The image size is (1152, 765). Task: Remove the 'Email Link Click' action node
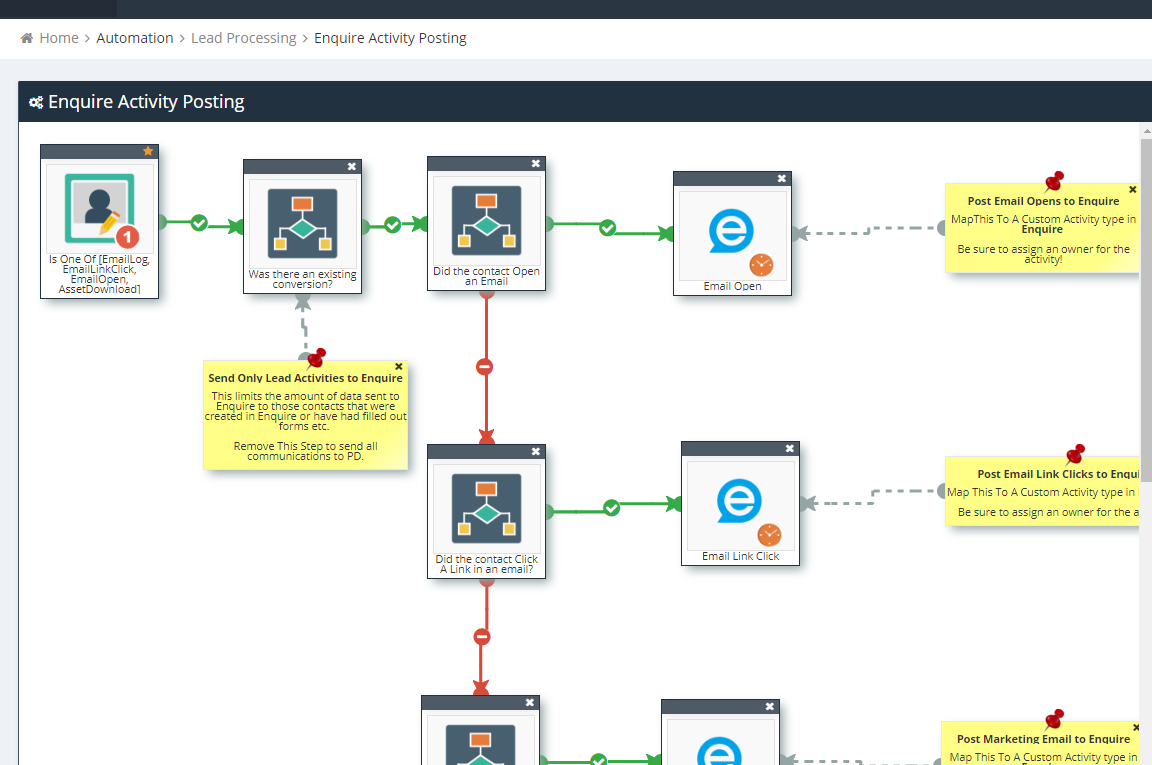[790, 448]
